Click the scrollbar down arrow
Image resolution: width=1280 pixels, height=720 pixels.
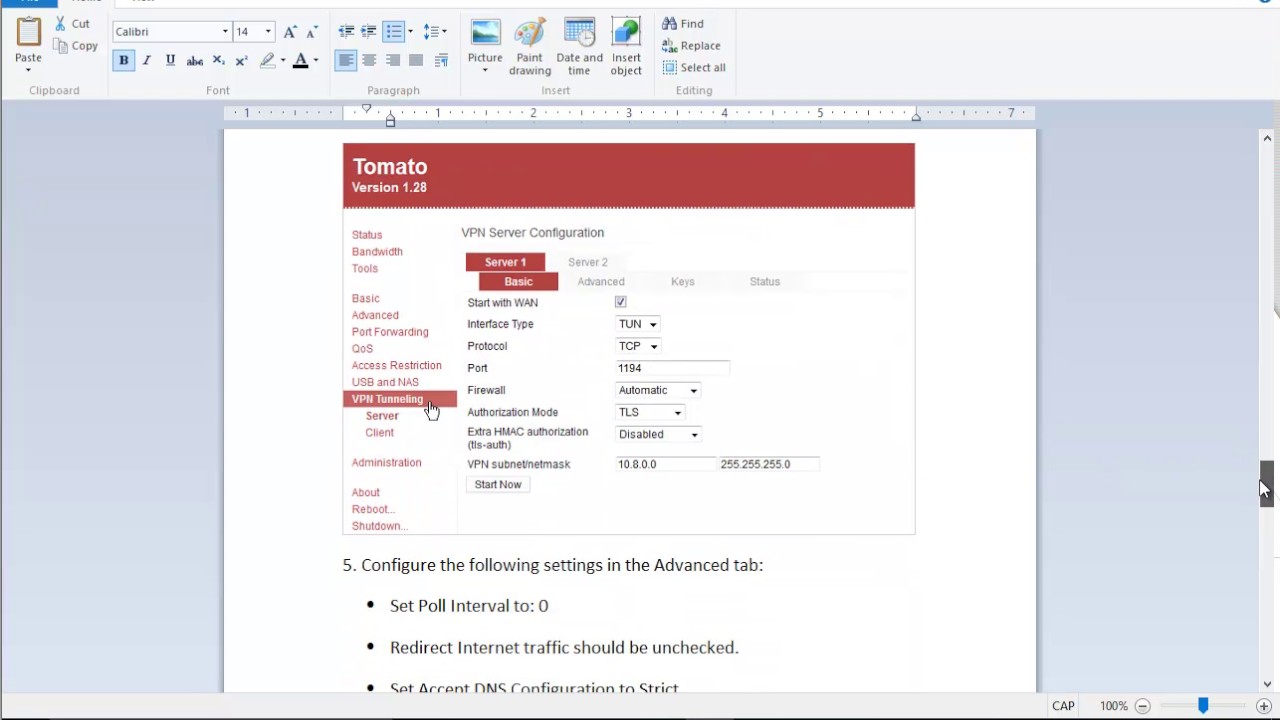[1267, 685]
